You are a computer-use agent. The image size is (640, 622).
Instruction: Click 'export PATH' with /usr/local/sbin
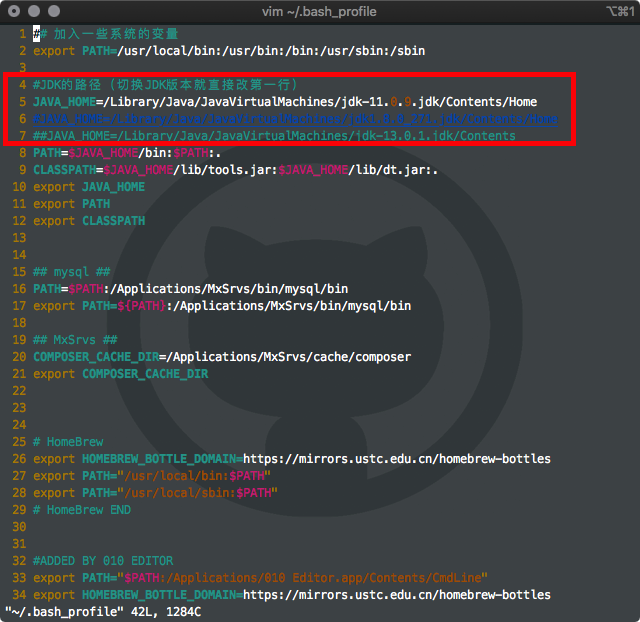tap(155, 493)
